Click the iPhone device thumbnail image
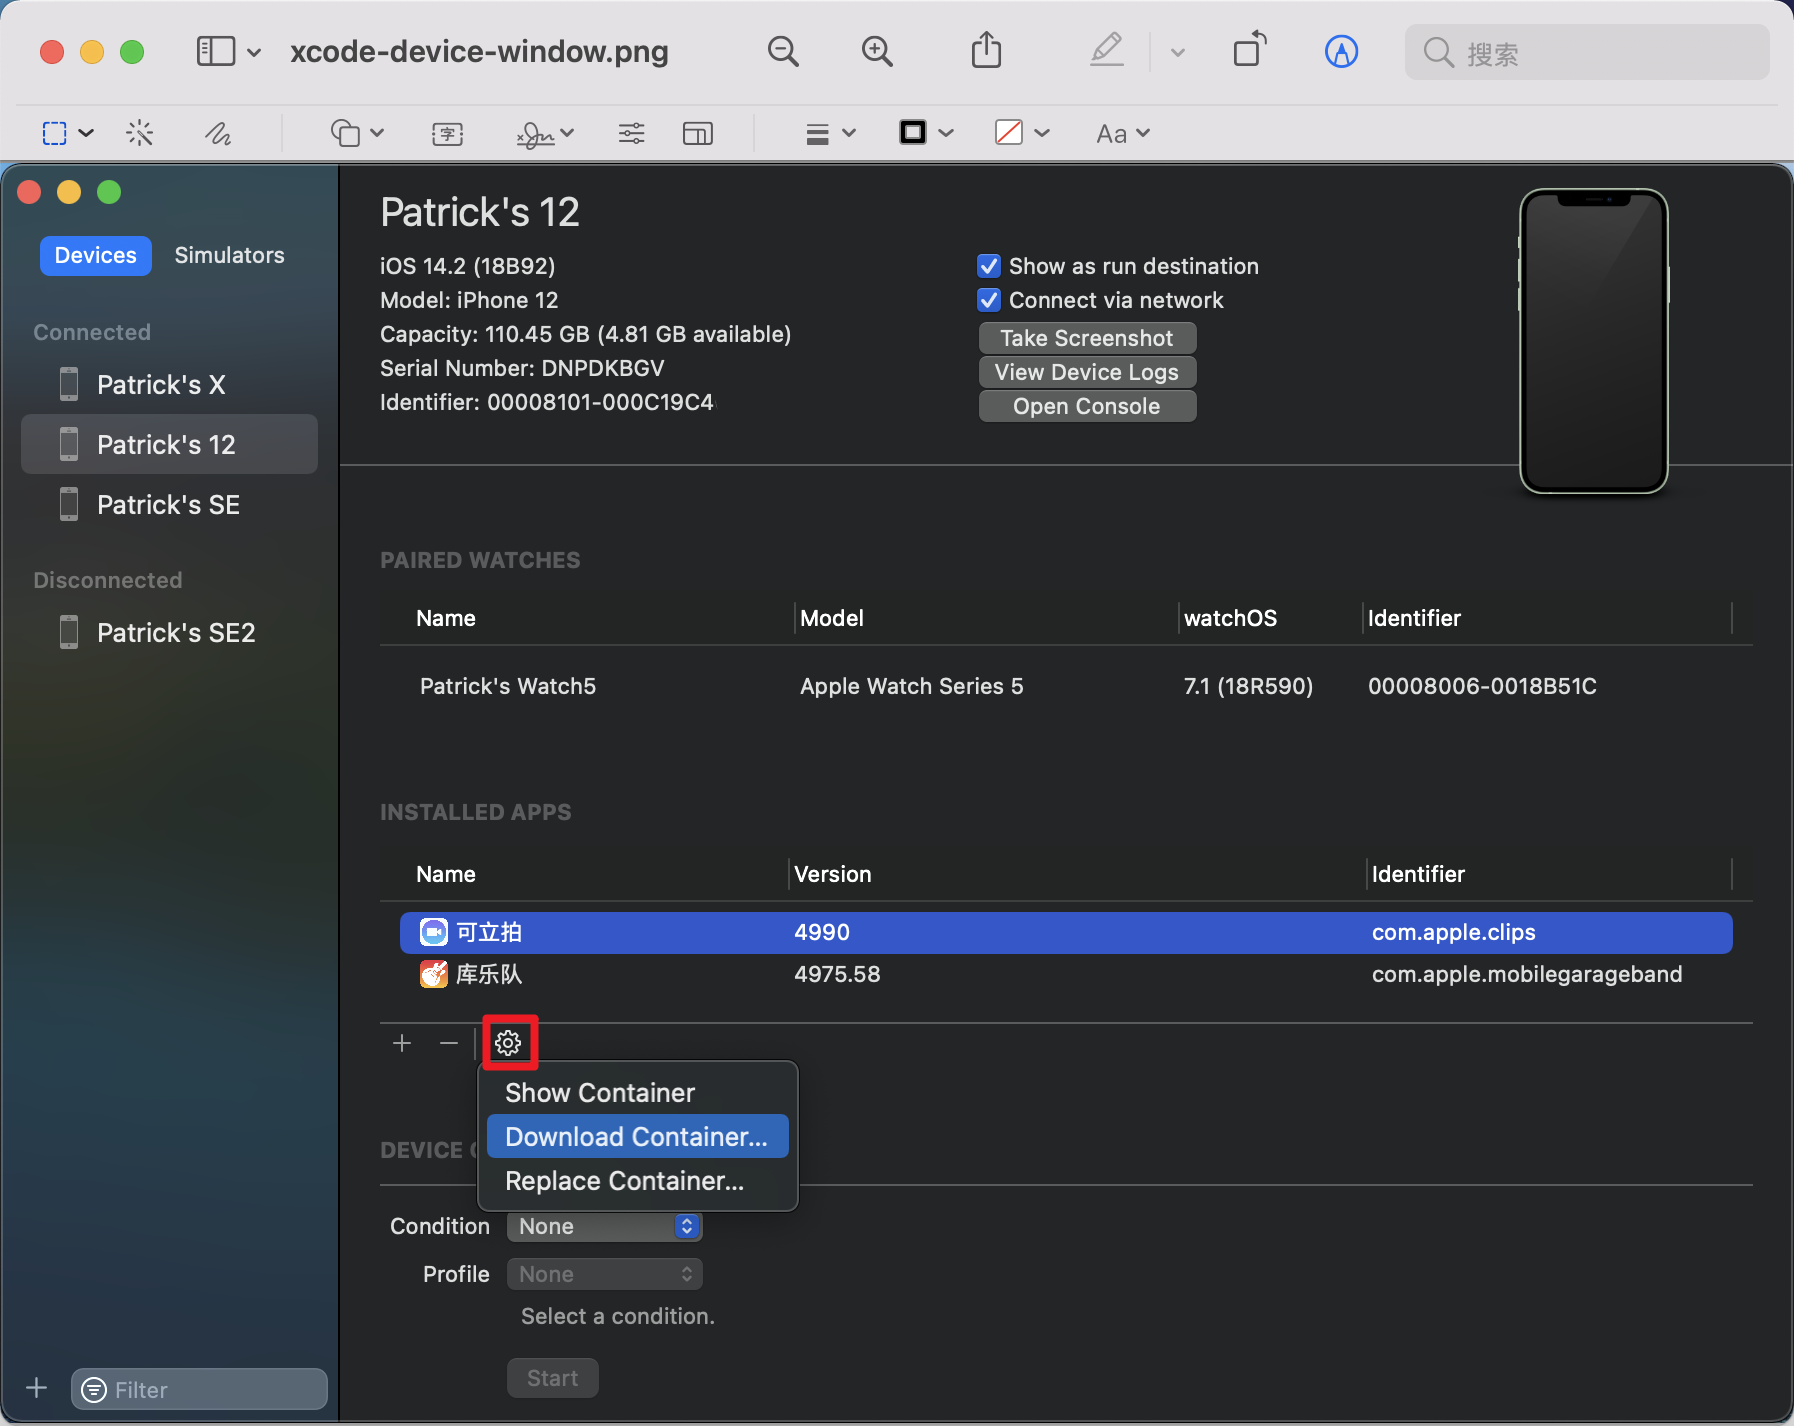 point(1593,341)
